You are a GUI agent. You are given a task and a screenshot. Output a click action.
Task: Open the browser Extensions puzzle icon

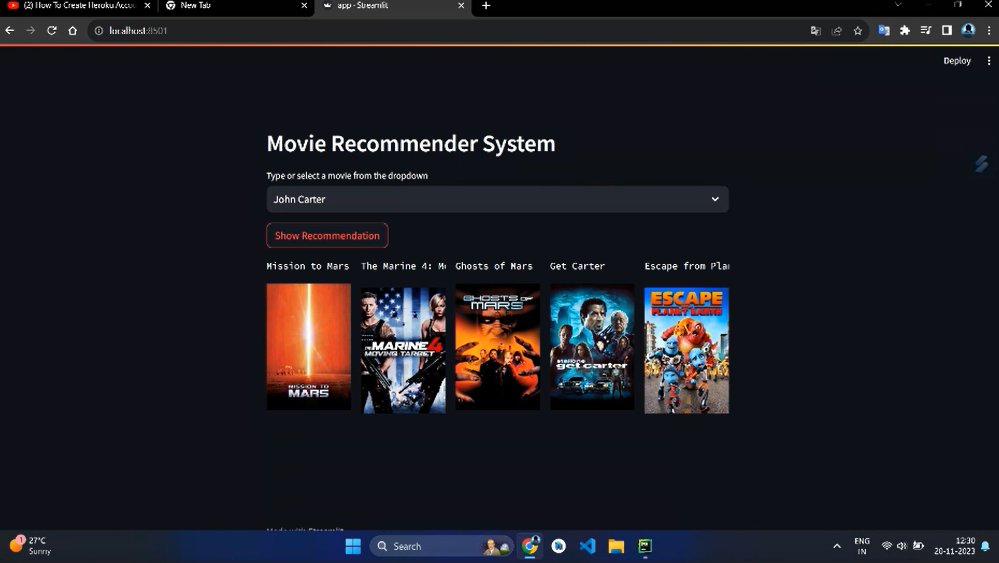[x=905, y=31]
